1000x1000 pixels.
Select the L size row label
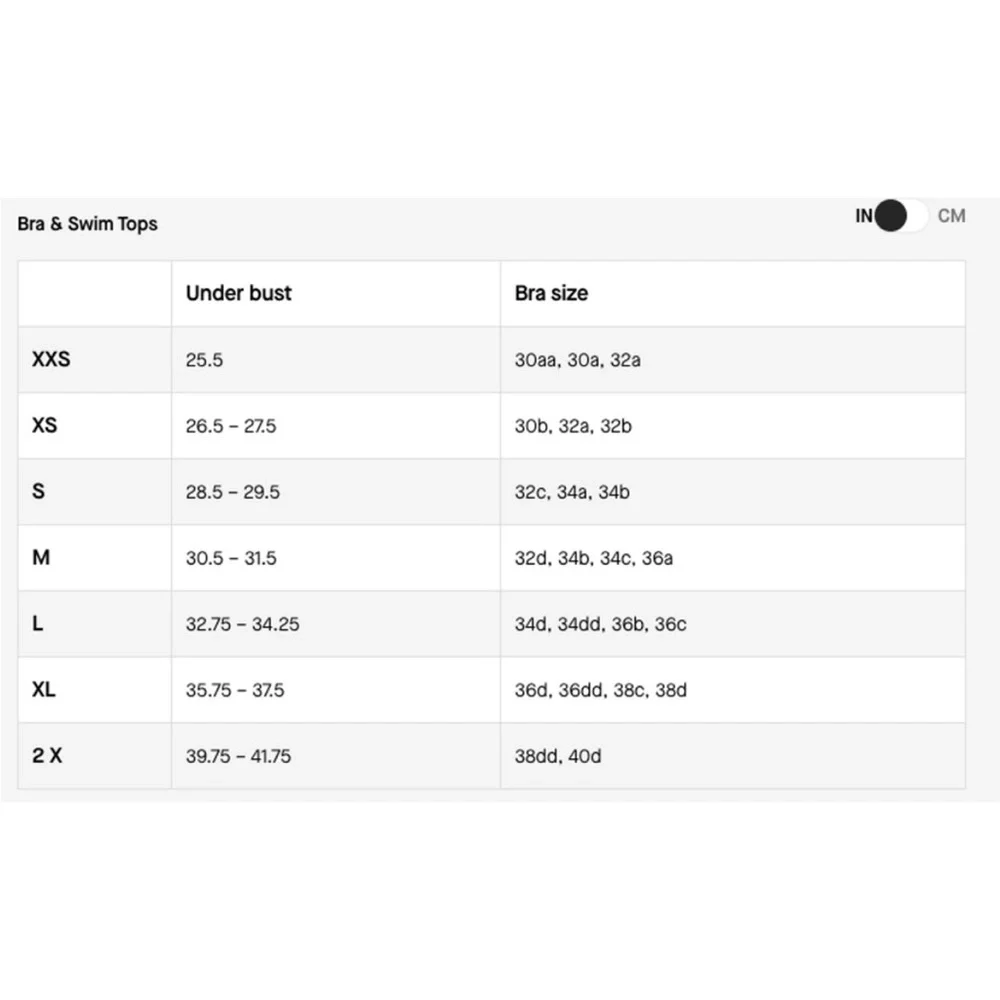[x=38, y=623]
